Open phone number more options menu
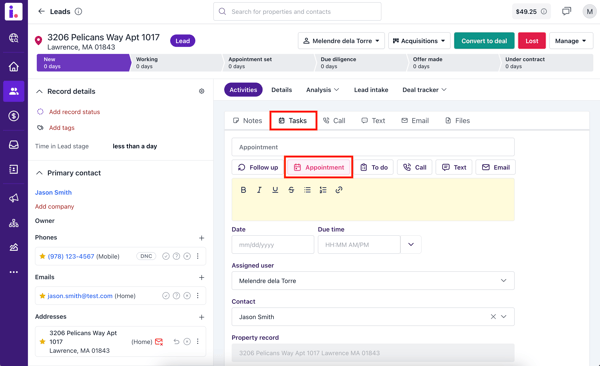This screenshot has height=366, width=600. [x=198, y=256]
